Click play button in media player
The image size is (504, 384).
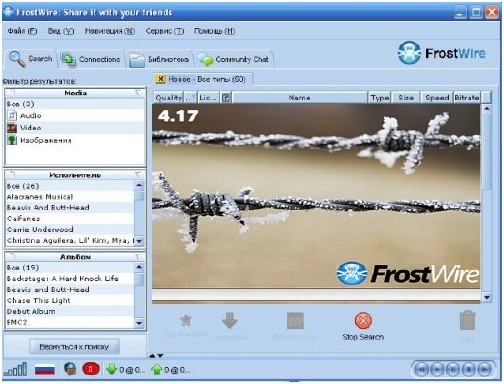click(437, 369)
